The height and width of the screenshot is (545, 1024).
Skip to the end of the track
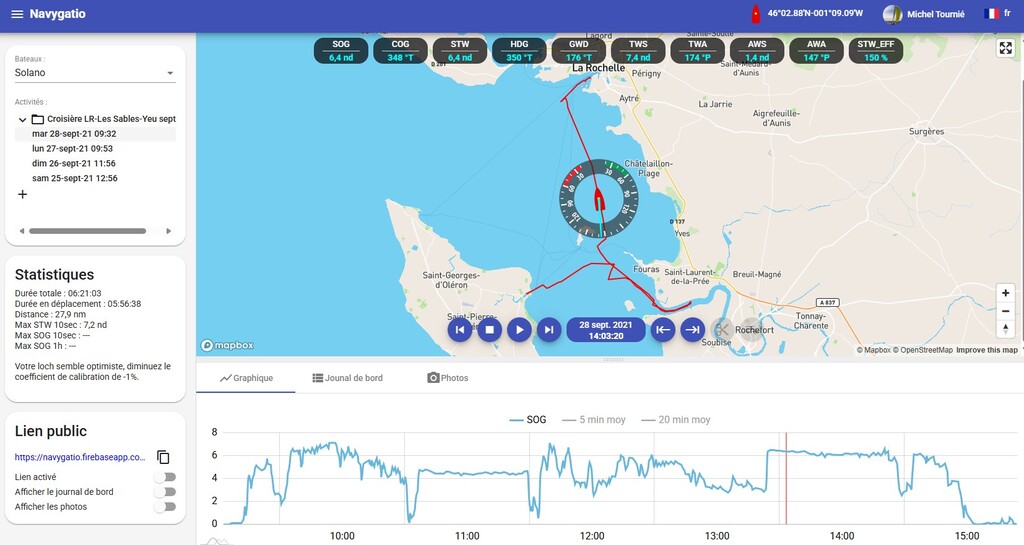click(x=548, y=329)
